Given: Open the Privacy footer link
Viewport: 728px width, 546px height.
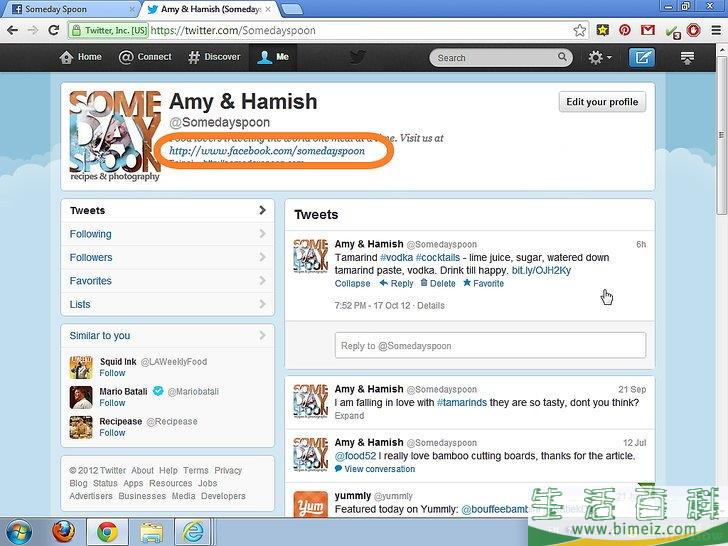Looking at the screenshot, I should [228, 470].
